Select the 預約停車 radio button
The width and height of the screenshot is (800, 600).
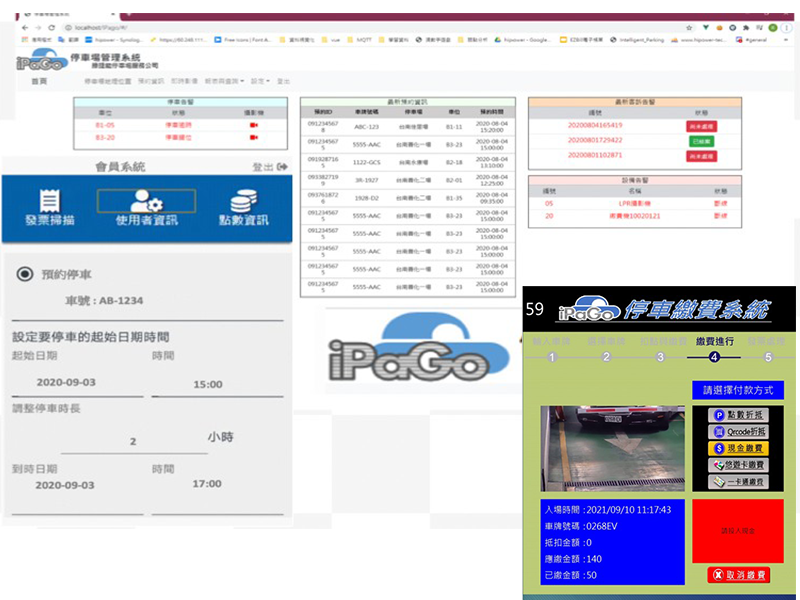tap(22, 274)
